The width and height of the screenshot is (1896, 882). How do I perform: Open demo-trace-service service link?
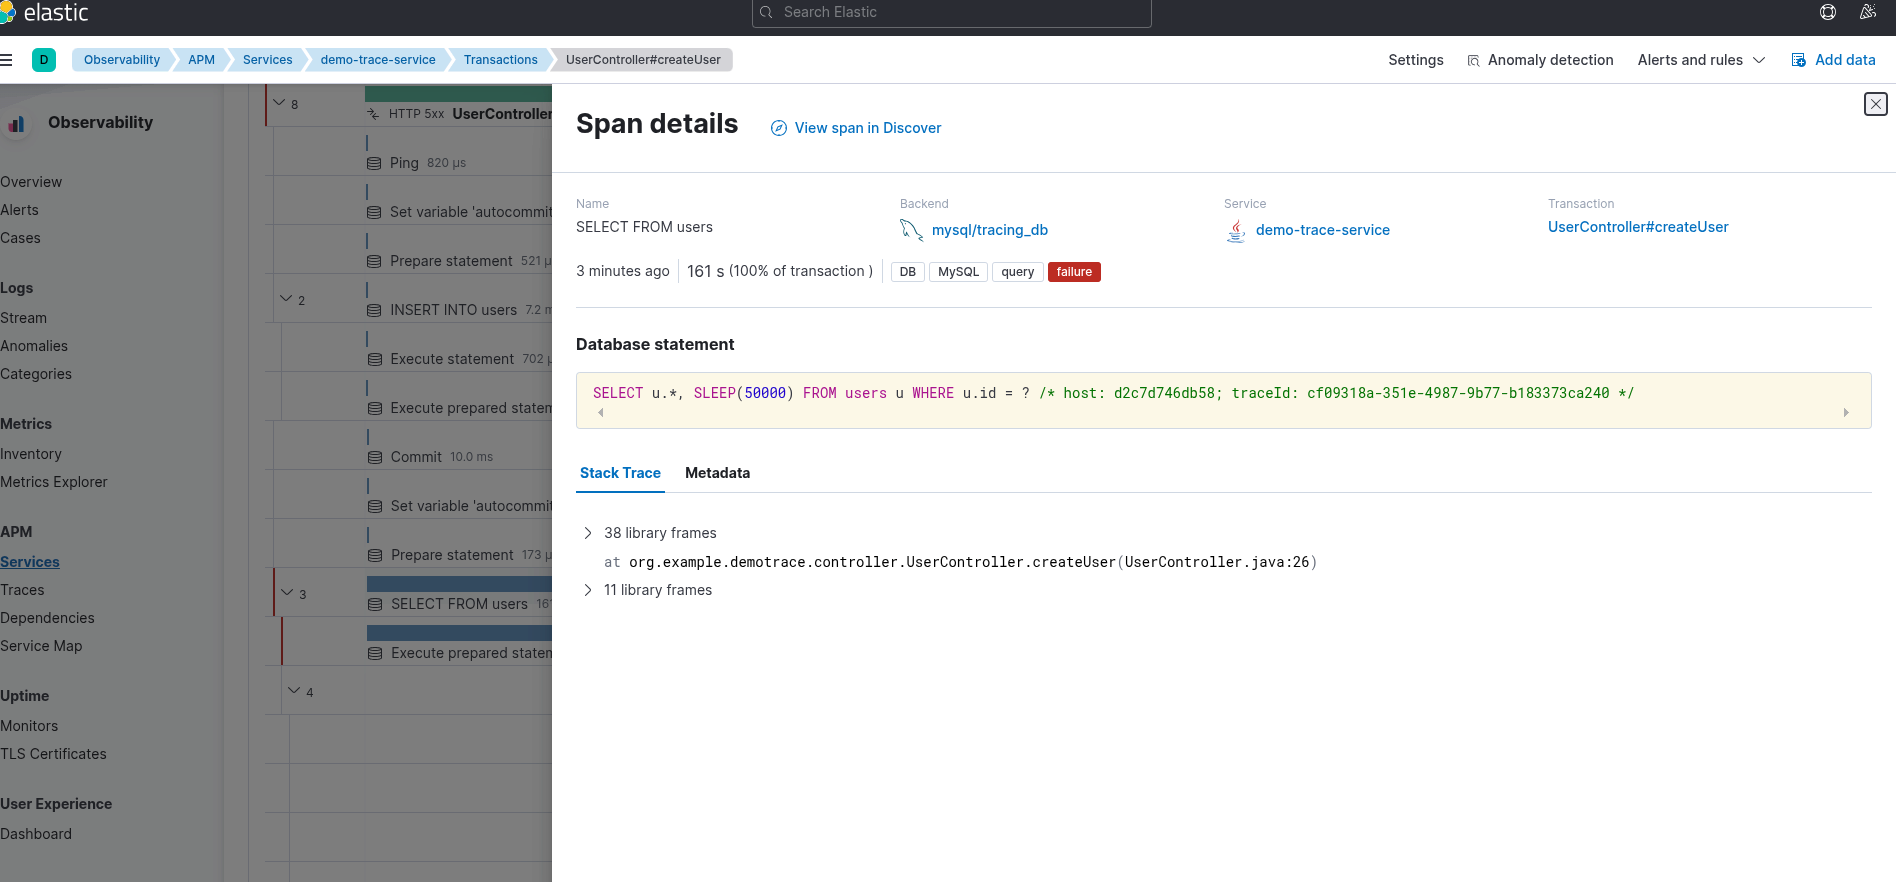click(1323, 230)
